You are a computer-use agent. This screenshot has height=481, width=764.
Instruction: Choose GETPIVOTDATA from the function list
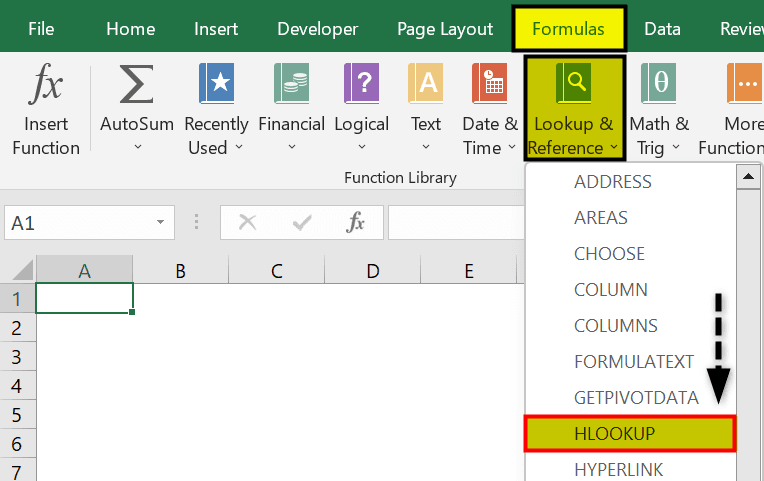click(630, 398)
